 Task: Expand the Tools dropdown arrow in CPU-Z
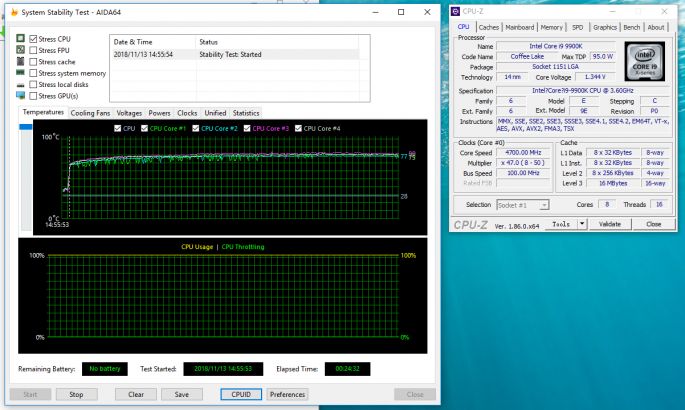tap(582, 225)
